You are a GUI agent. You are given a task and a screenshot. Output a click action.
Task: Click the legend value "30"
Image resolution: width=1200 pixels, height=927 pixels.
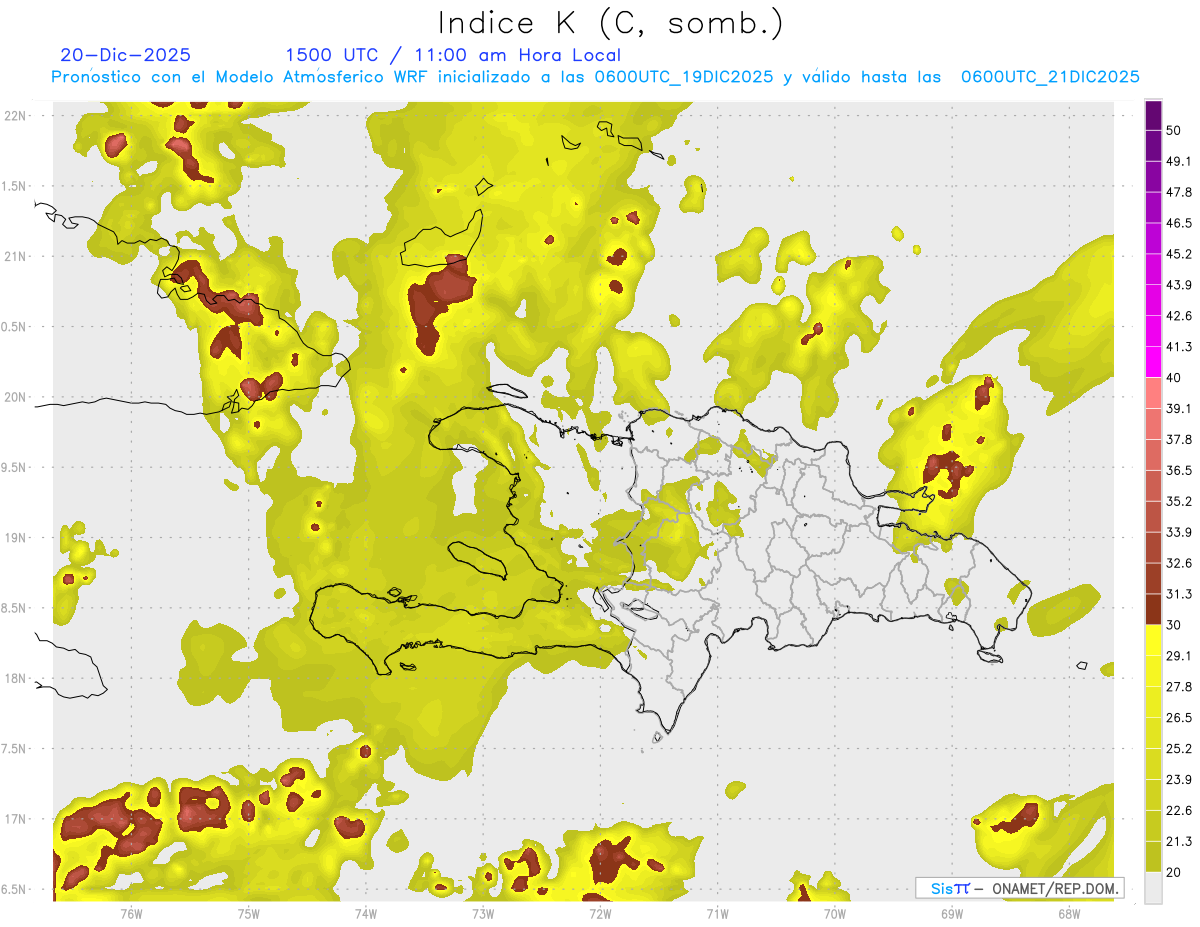1174,625
